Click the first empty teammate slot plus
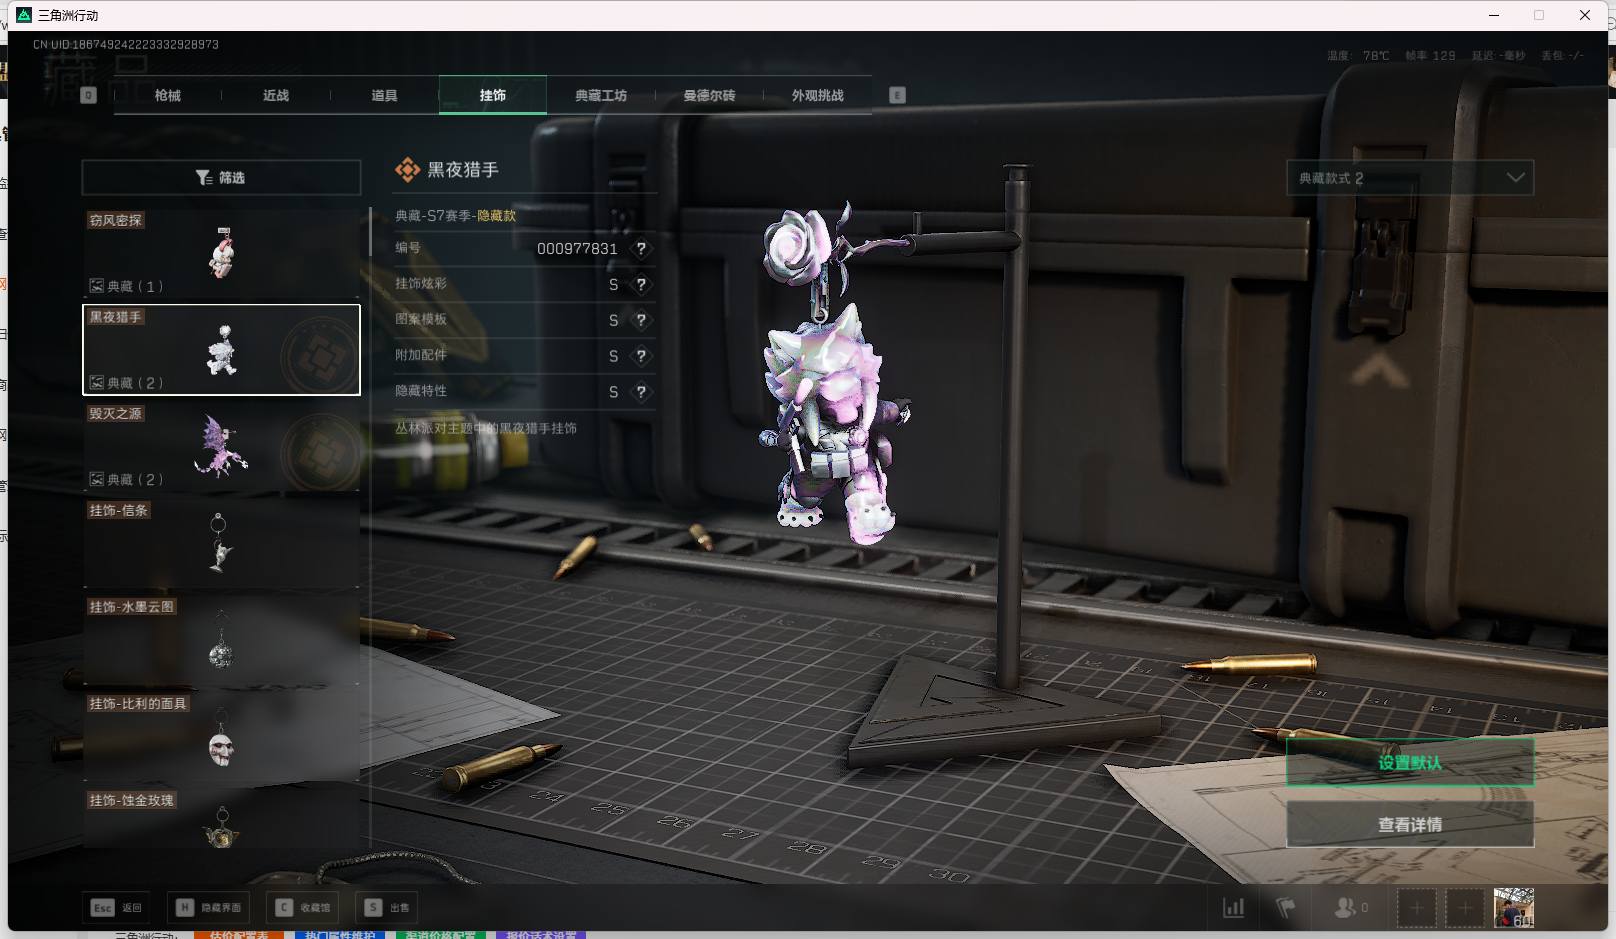 (x=1416, y=908)
